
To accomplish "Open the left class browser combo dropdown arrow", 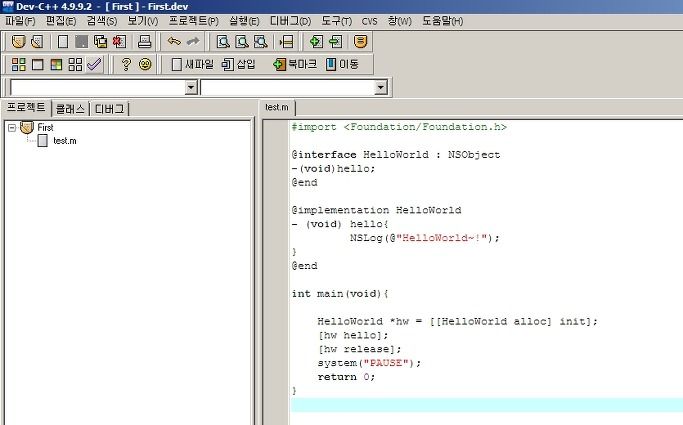I will [191, 88].
